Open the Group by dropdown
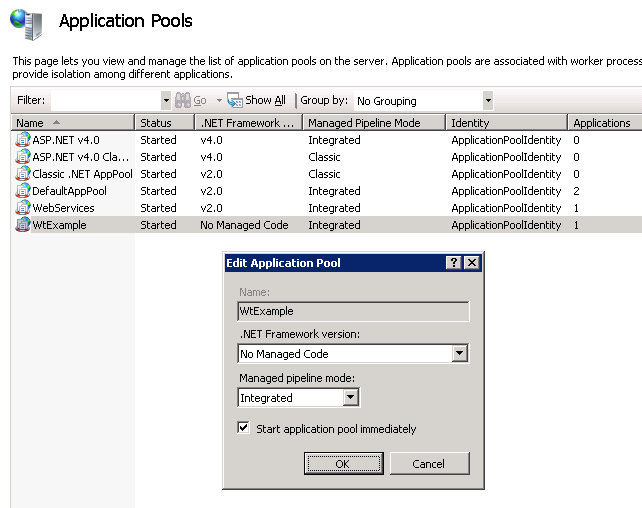 click(487, 101)
